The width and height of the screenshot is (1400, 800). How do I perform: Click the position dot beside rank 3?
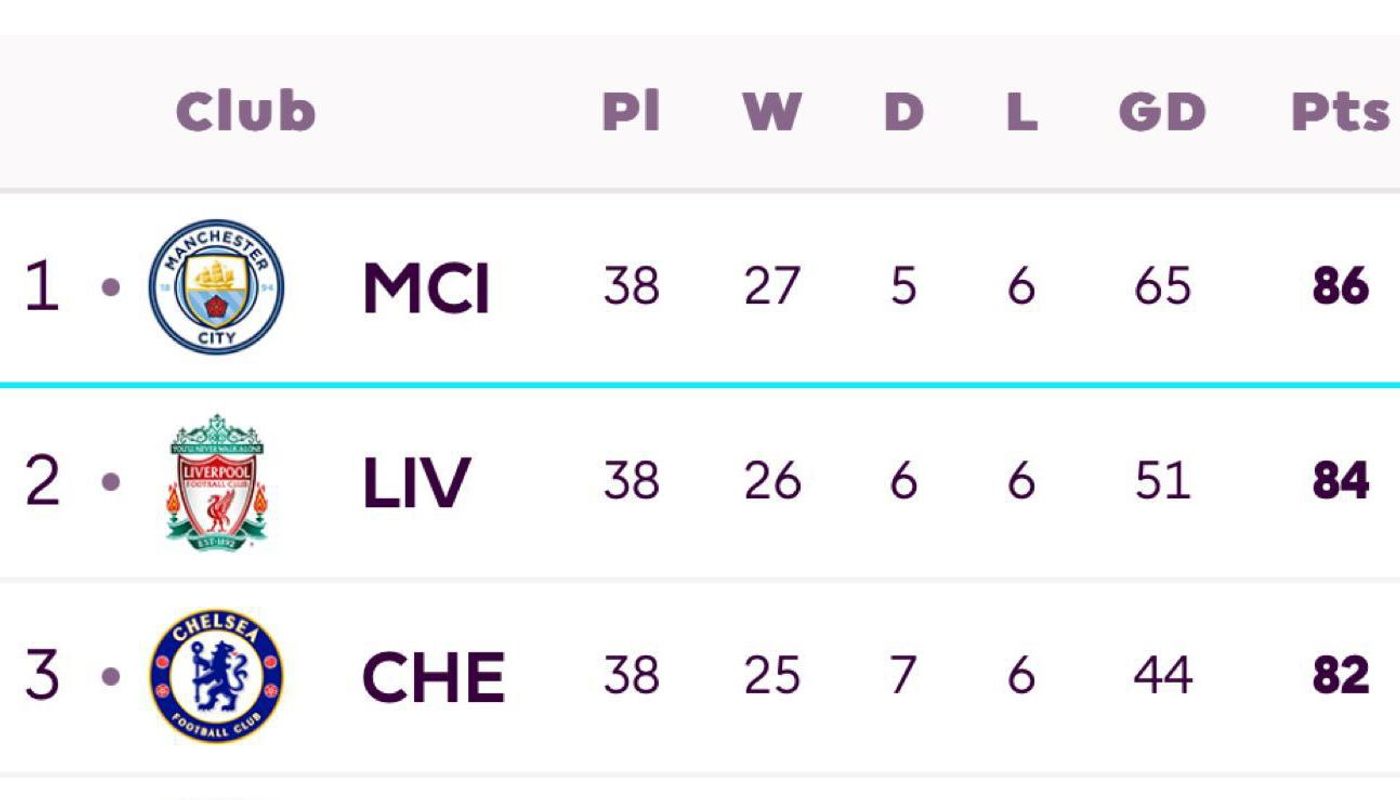point(111,677)
